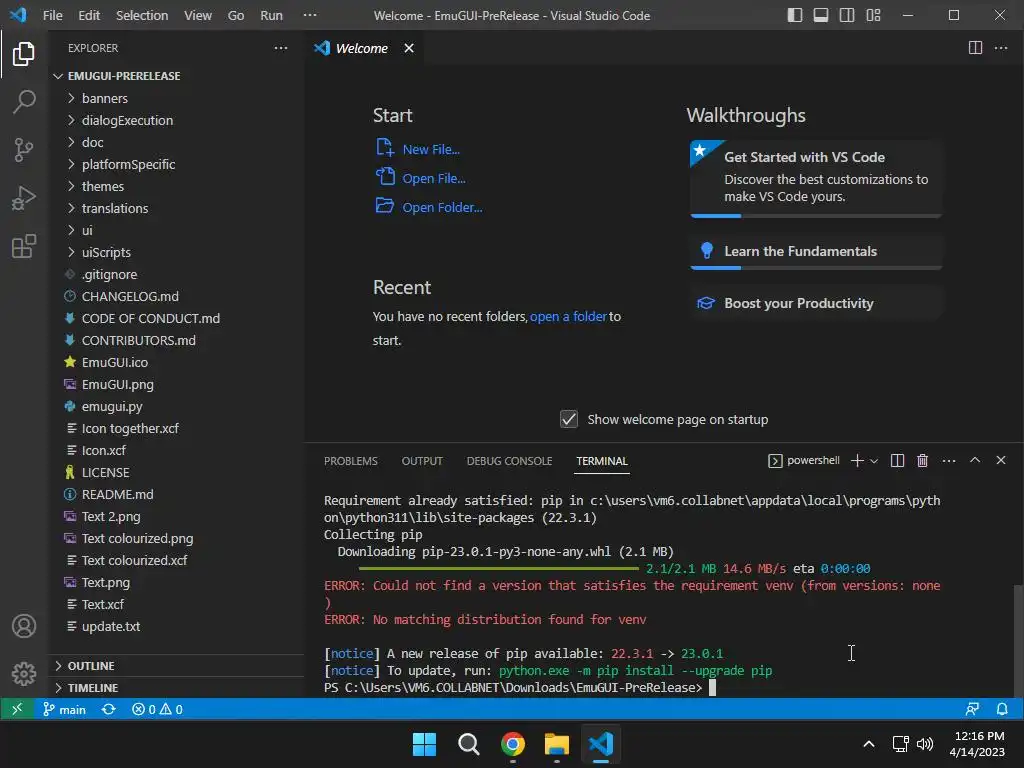Open notifications bell
1024x768 pixels.
pos(1002,709)
